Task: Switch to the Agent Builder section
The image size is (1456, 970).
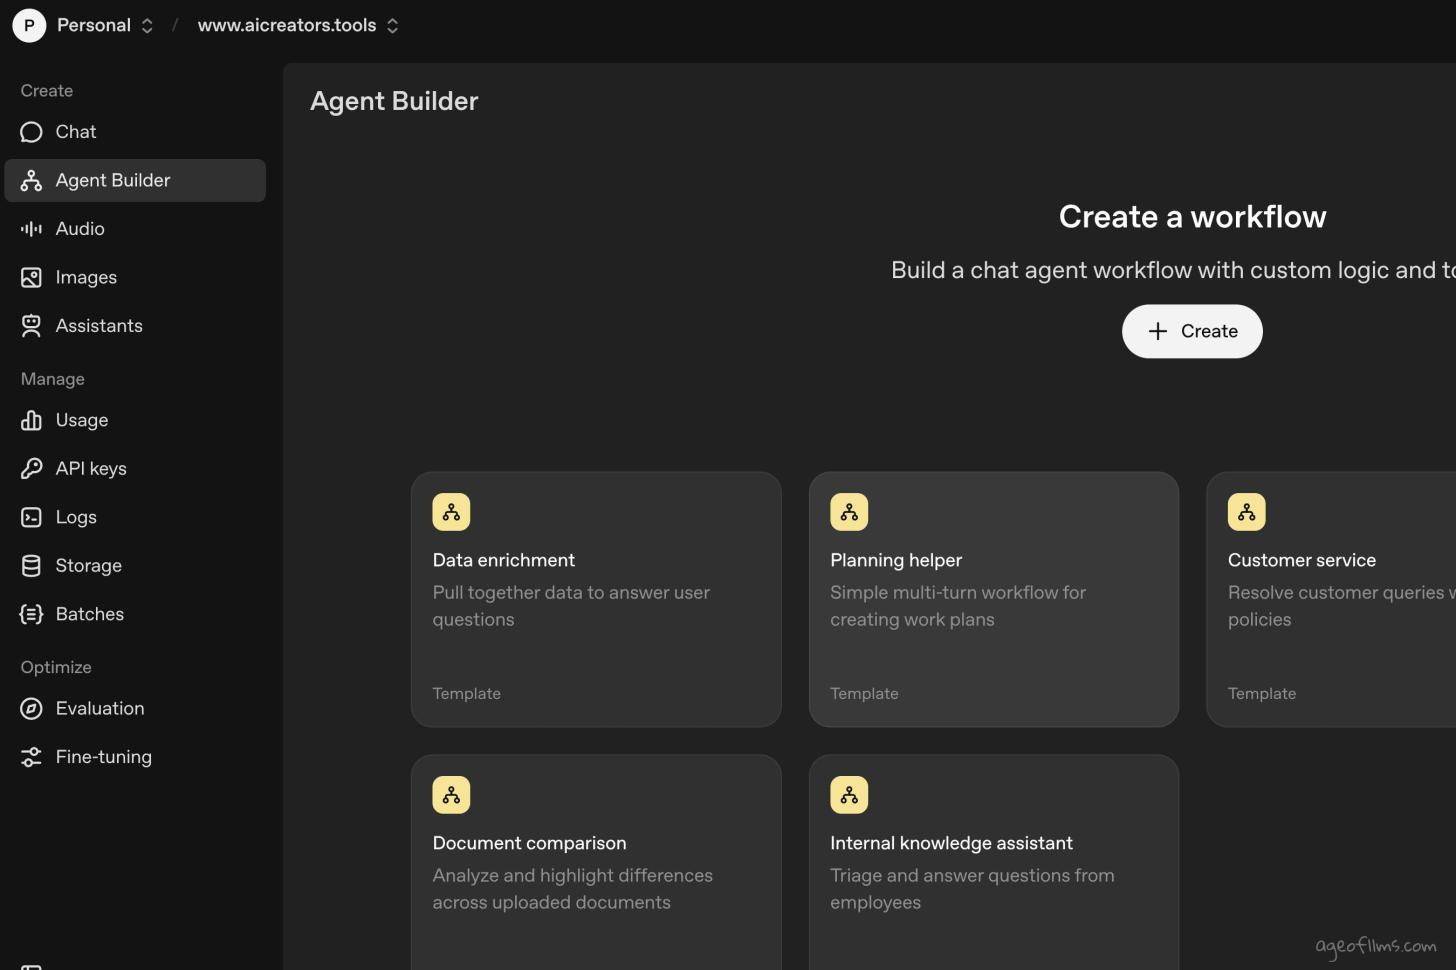Action: tap(112, 180)
